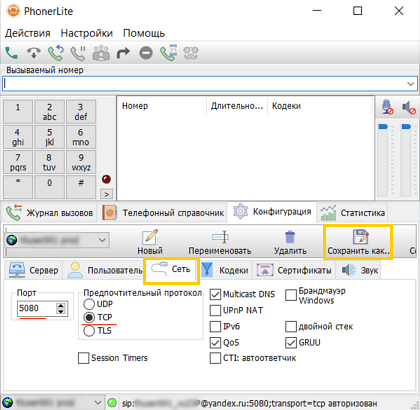
Task: Select the UDP protocol radio button
Action: tap(89, 304)
